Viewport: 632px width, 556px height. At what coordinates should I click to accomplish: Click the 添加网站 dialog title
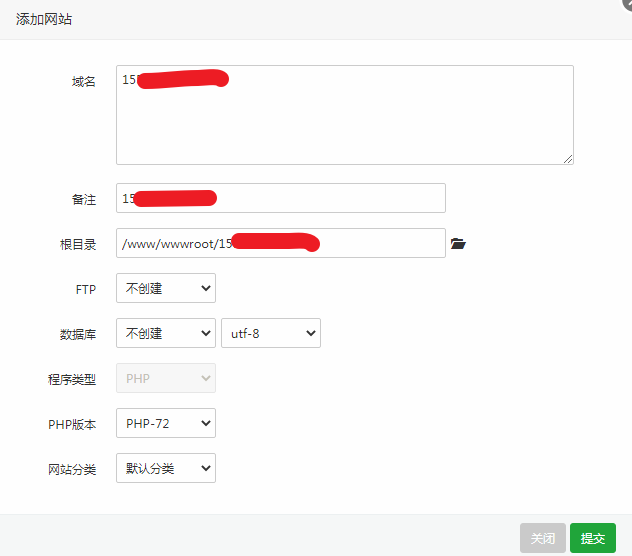(x=43, y=19)
